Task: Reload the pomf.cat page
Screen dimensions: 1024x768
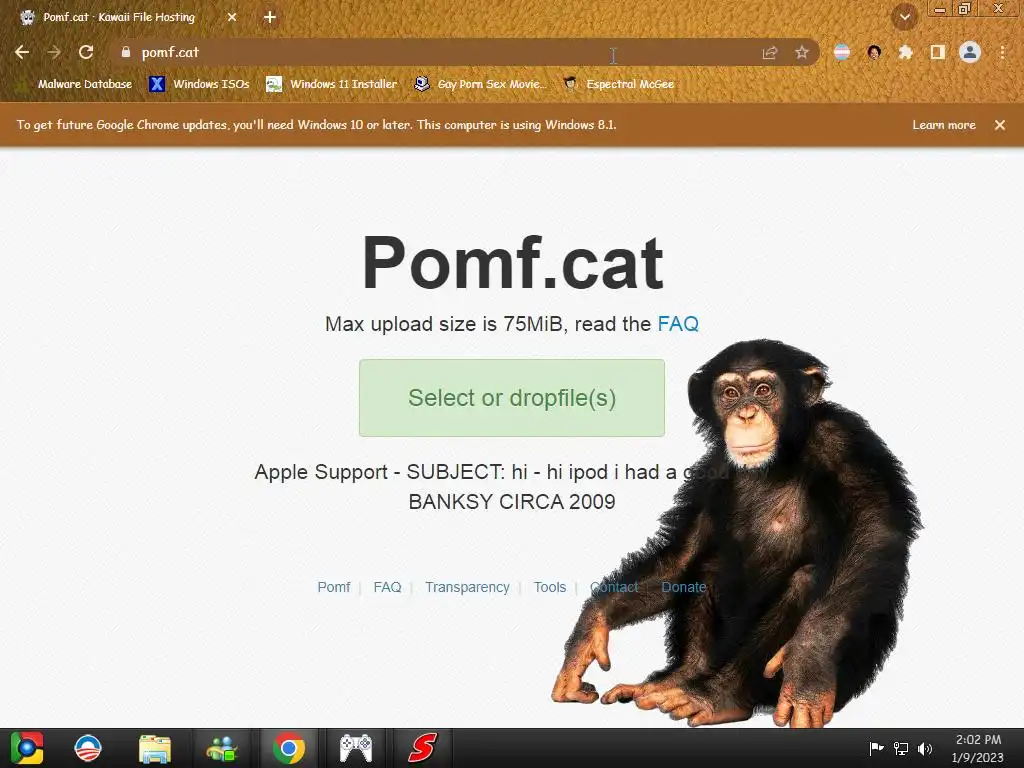Action: click(86, 52)
